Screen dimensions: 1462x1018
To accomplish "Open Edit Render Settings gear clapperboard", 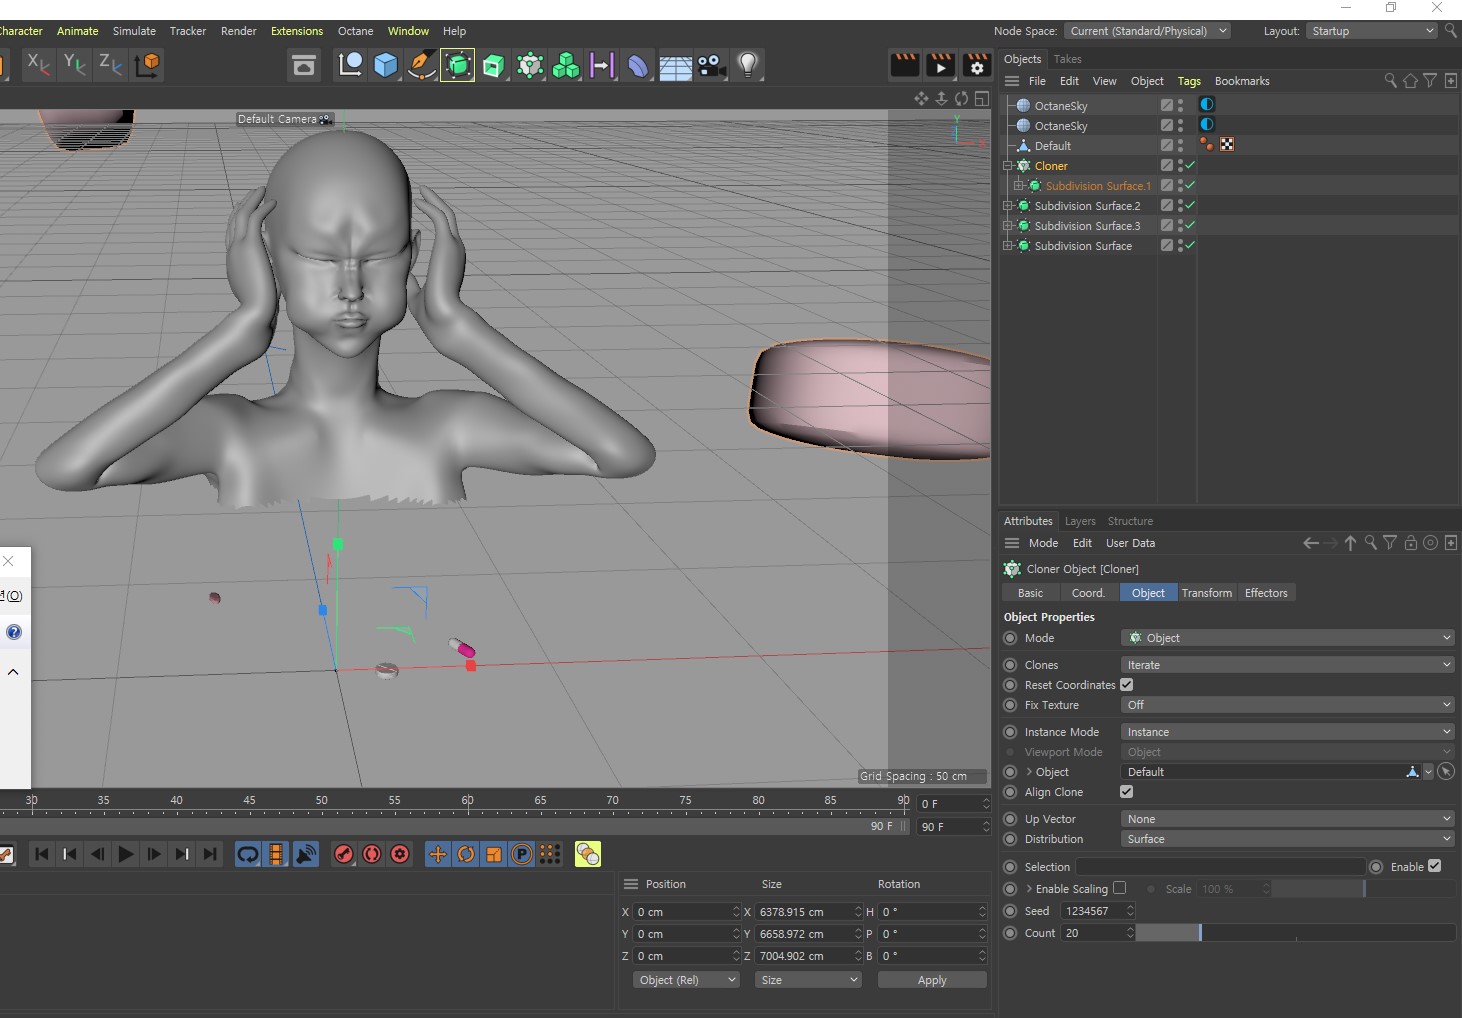I will 976,65.
